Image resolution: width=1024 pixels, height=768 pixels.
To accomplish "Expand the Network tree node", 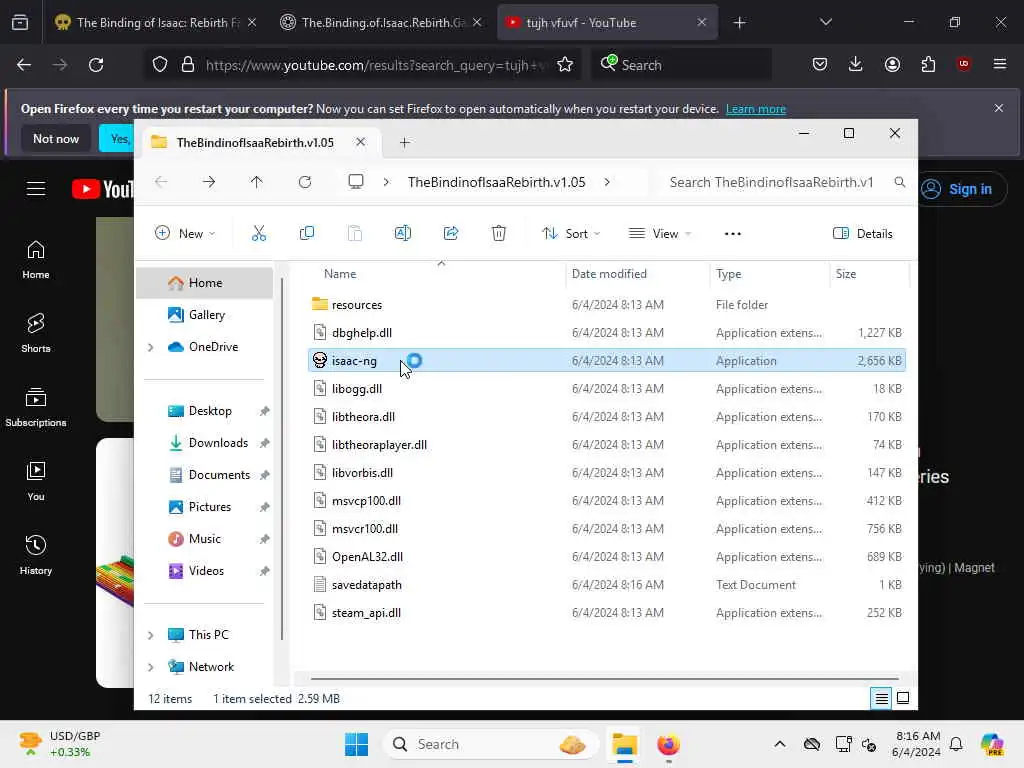I will click(151, 667).
